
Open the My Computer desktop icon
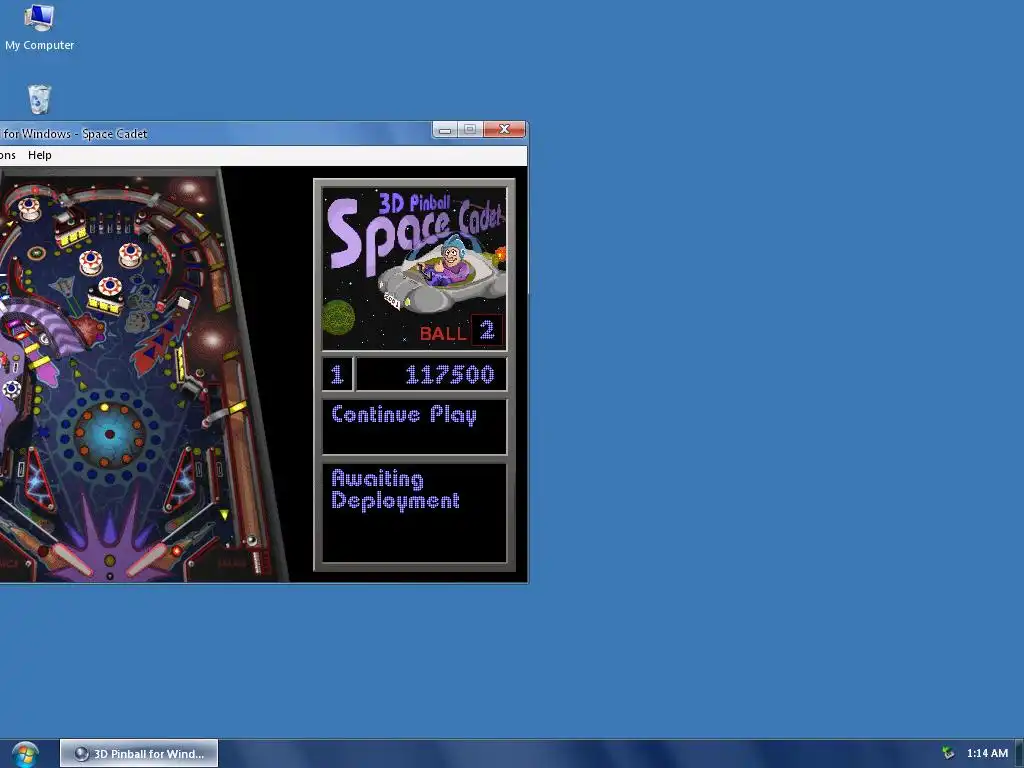pos(39,27)
